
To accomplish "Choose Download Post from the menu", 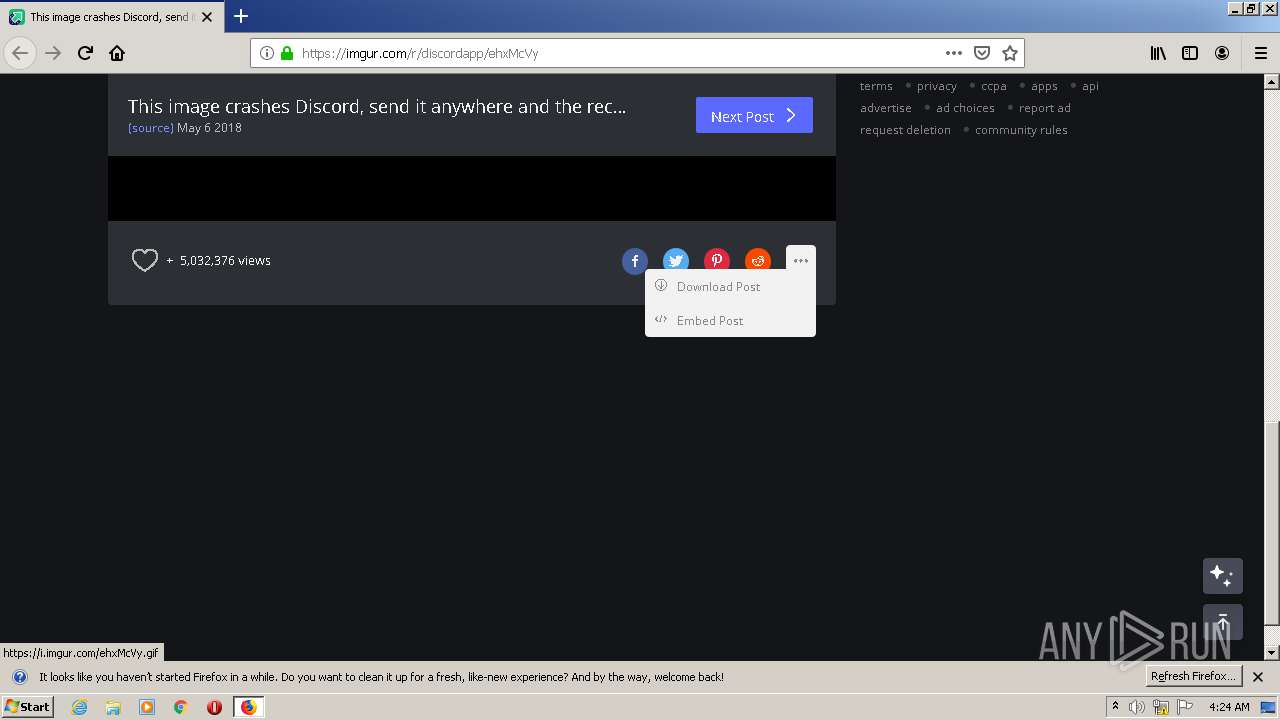I will pos(730,287).
